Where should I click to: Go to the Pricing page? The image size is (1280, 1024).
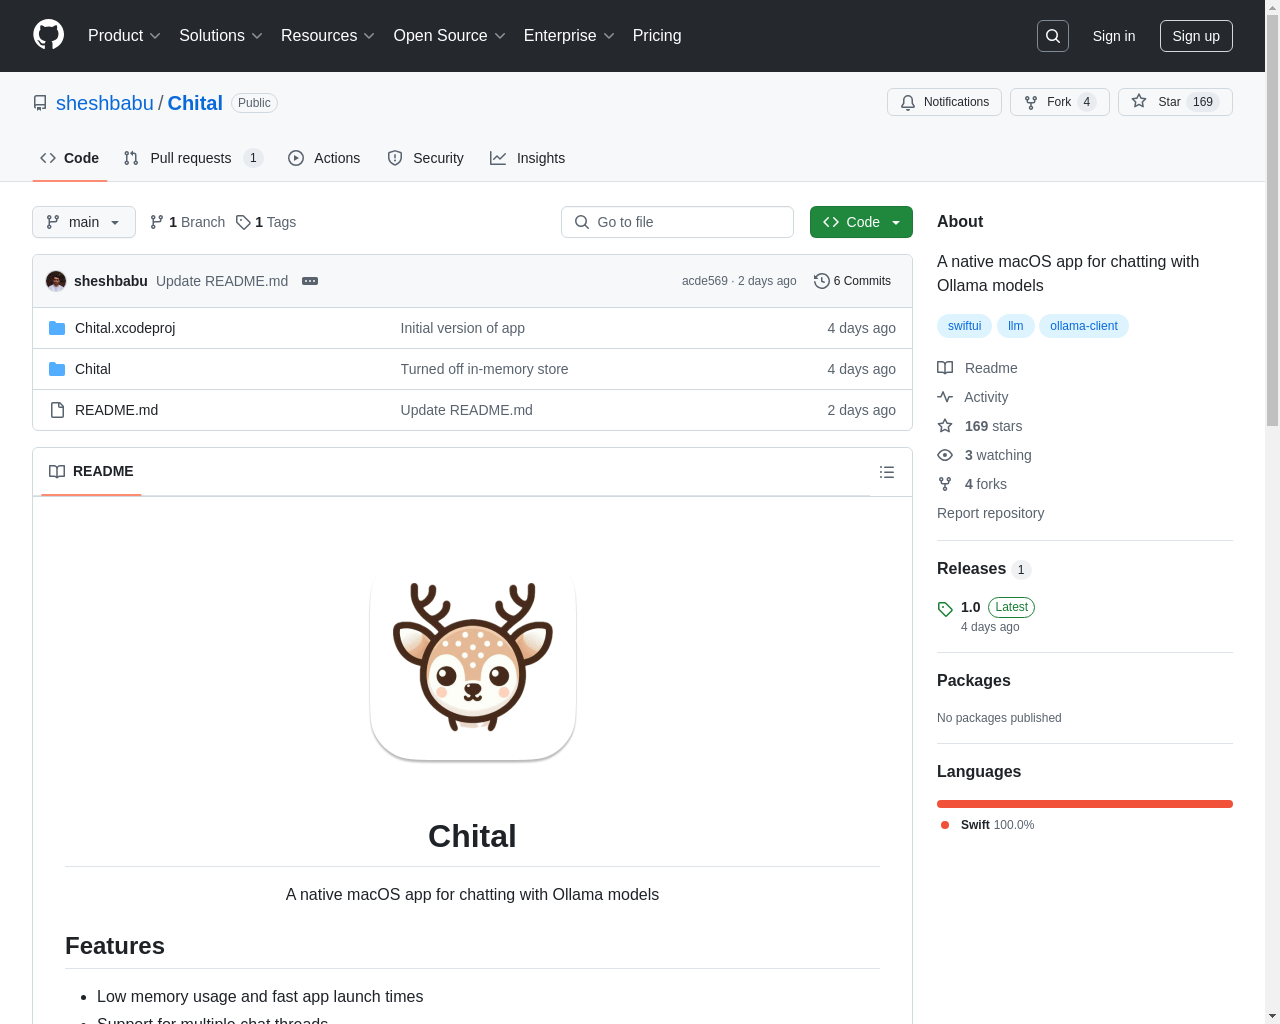[x=657, y=36]
